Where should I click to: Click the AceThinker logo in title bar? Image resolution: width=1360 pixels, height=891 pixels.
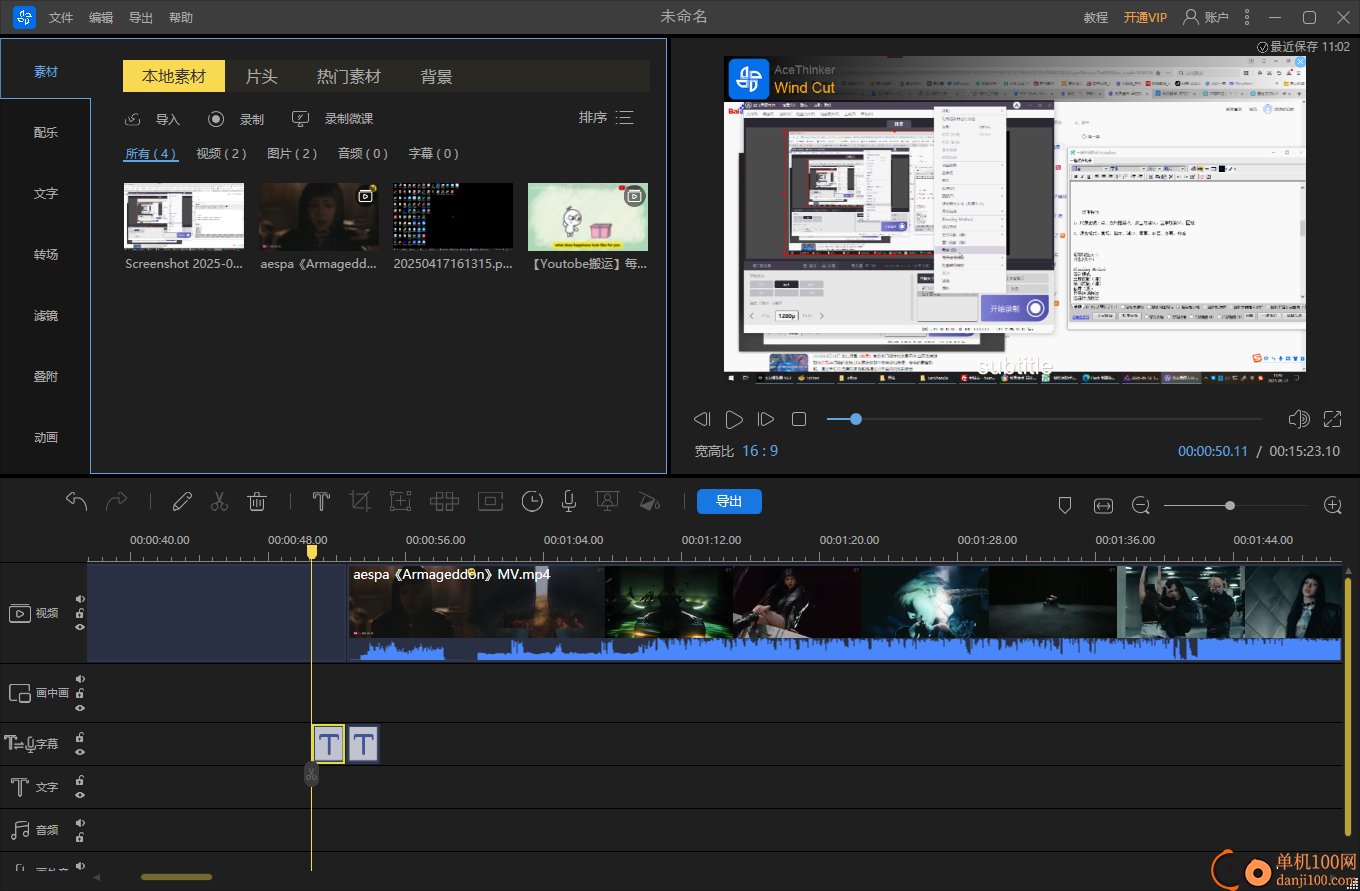point(25,17)
